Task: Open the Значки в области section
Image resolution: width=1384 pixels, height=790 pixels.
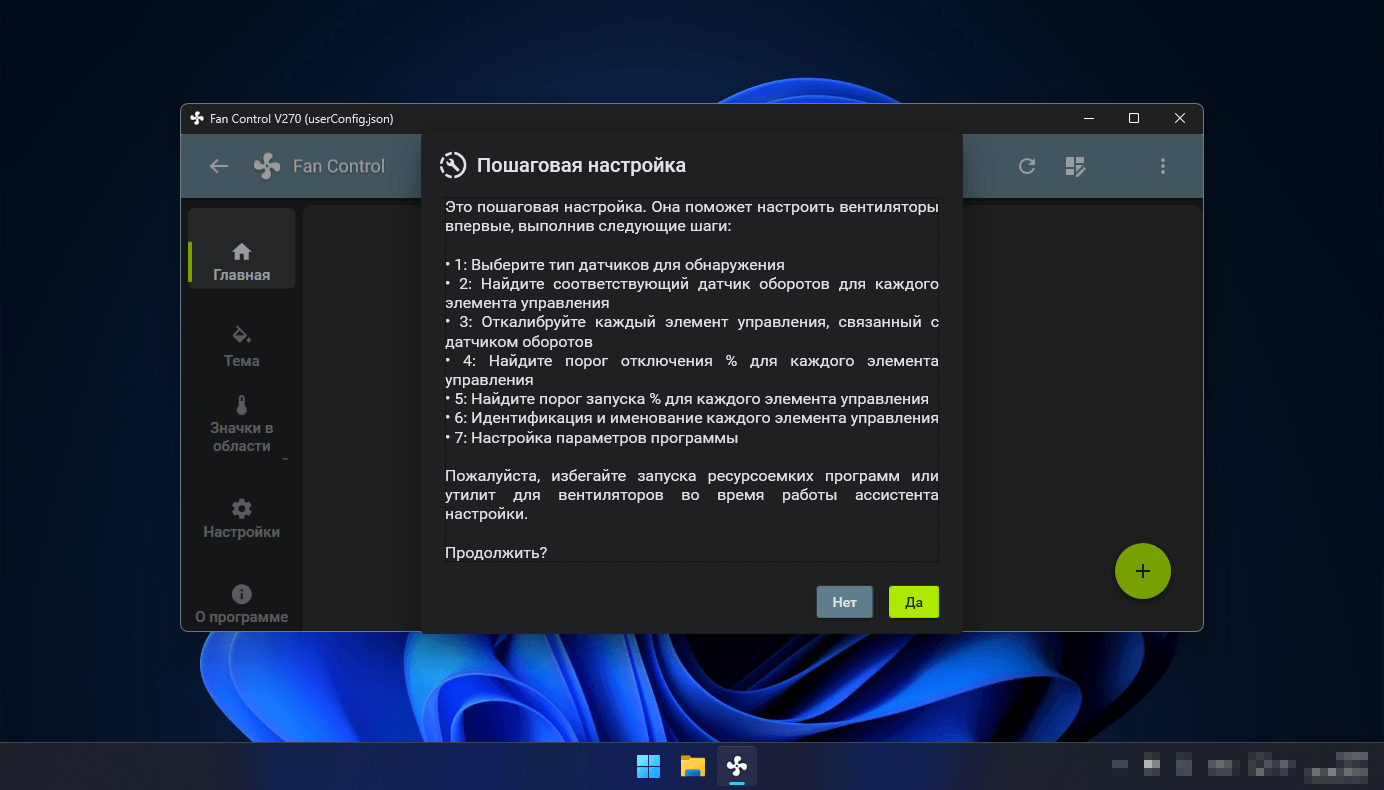Action: tap(242, 424)
